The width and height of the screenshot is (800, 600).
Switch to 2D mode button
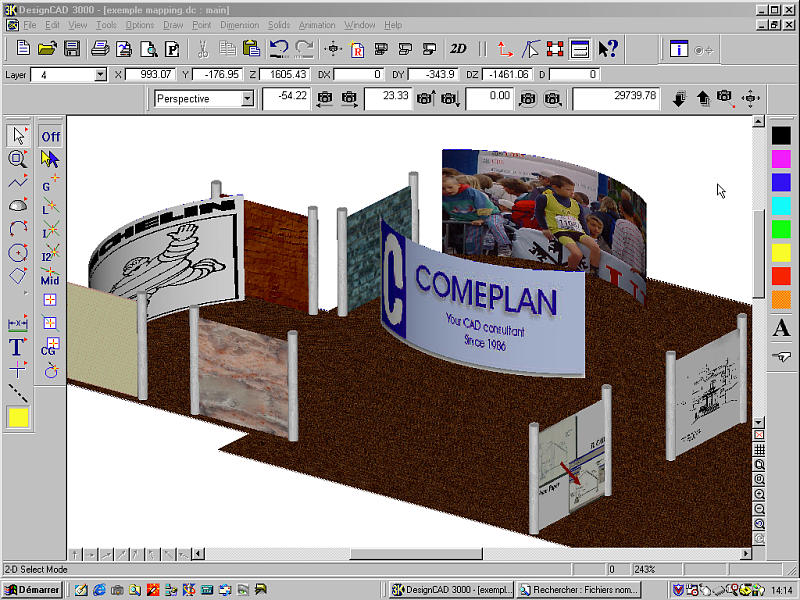(458, 48)
